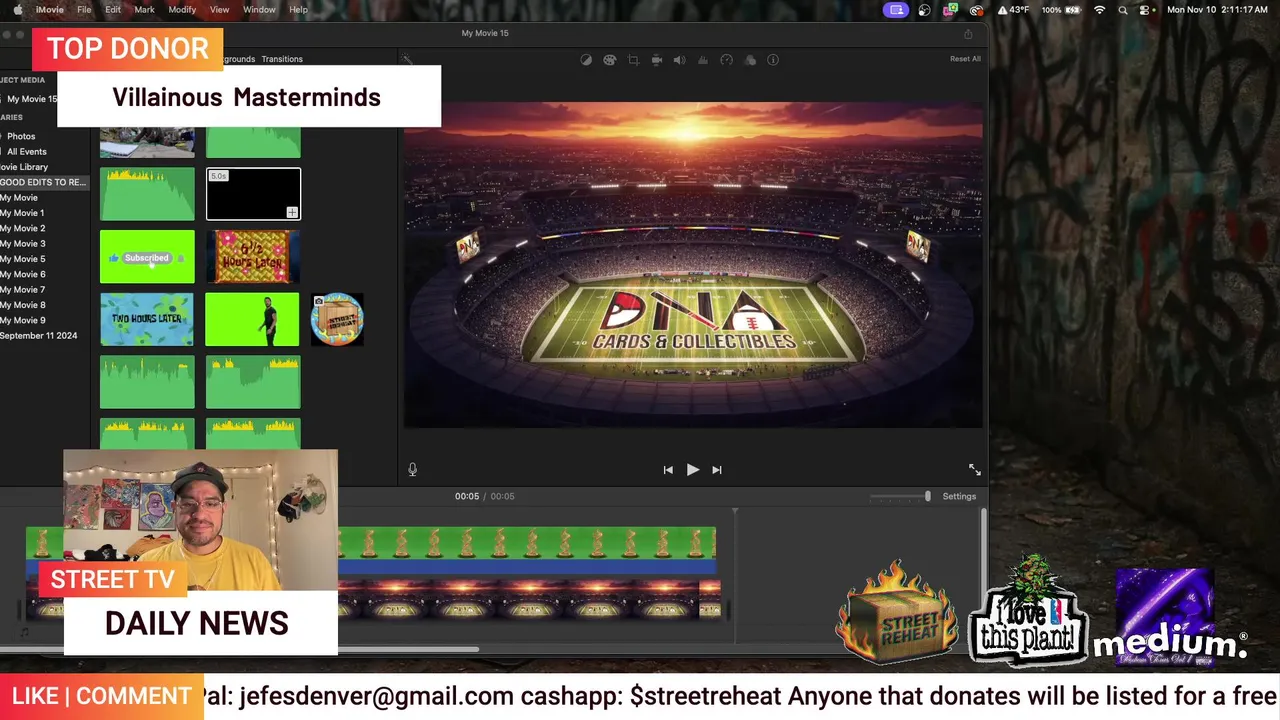This screenshot has width=1280, height=720.
Task: Open the Volume adjustment tool
Action: click(679, 60)
